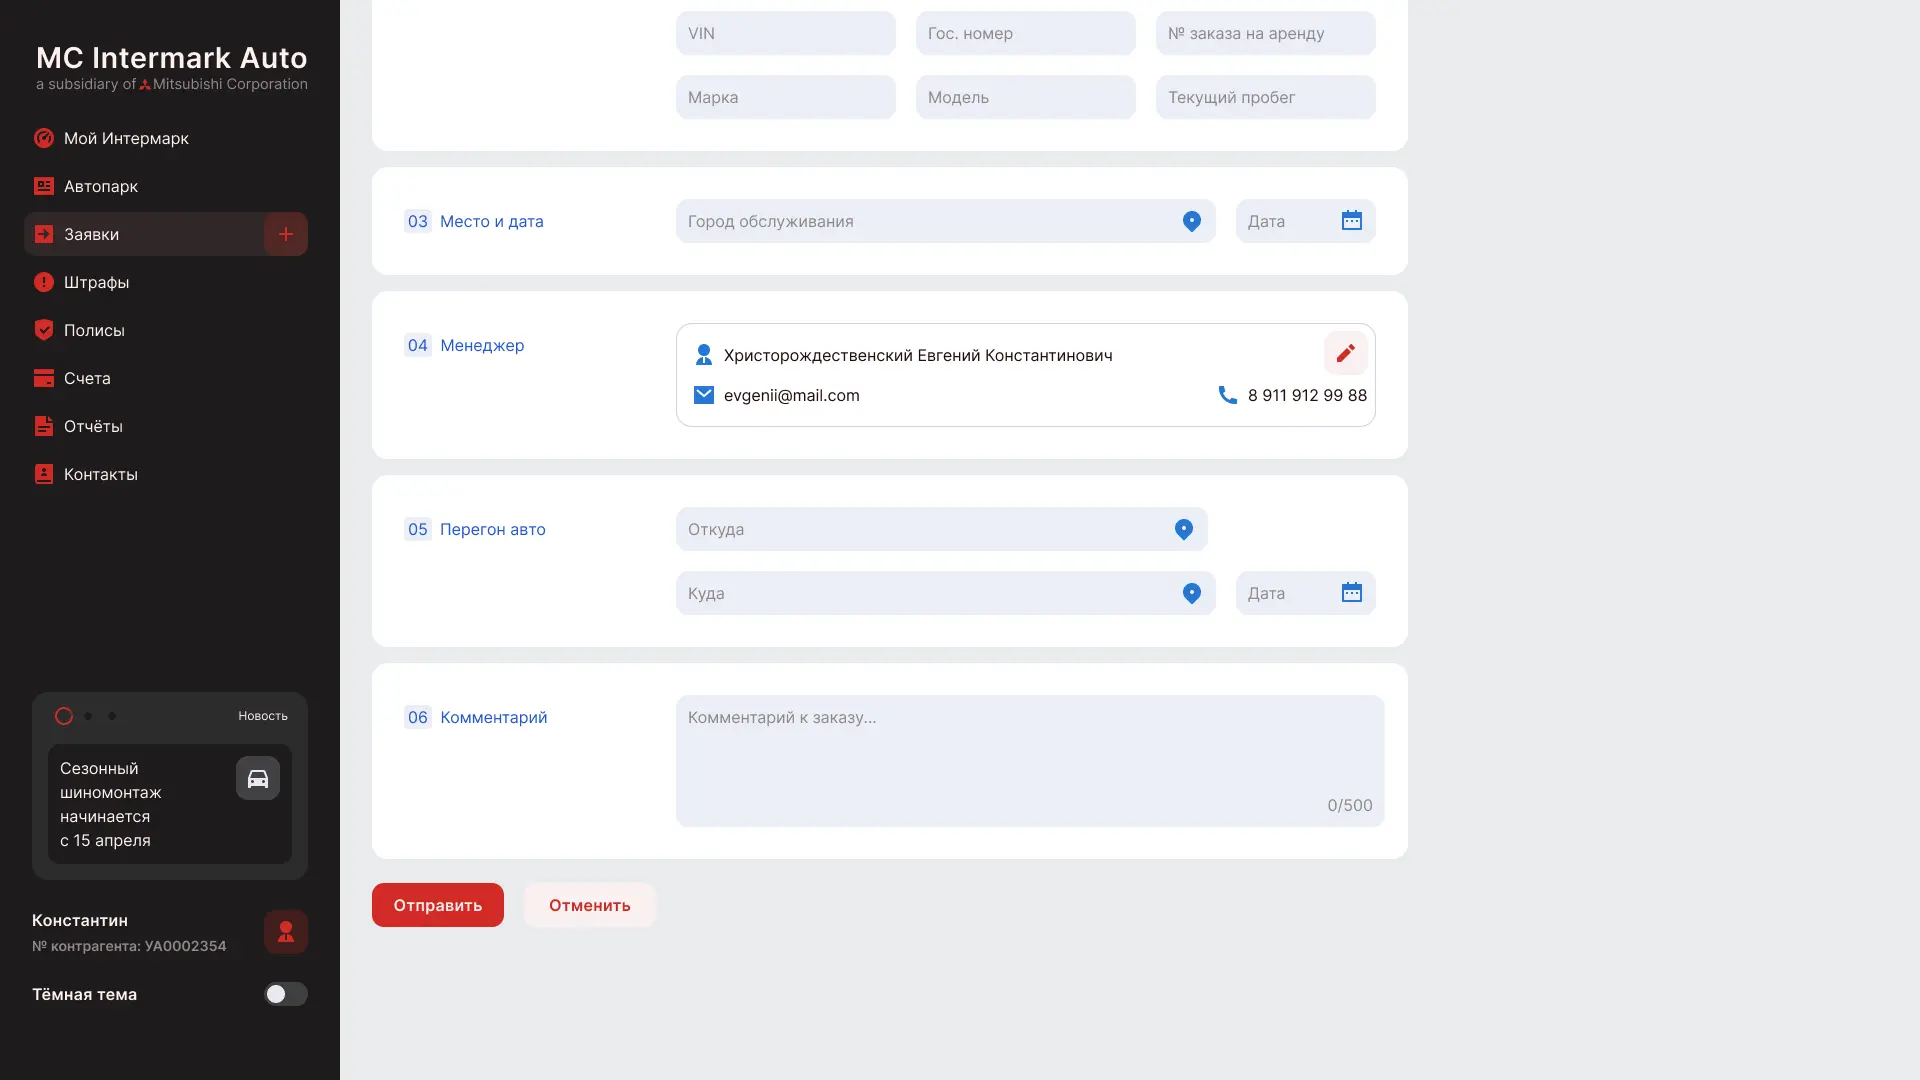1920x1080 pixels.
Task: Click the Сезонный шиномонтаж news text
Action: point(110,804)
